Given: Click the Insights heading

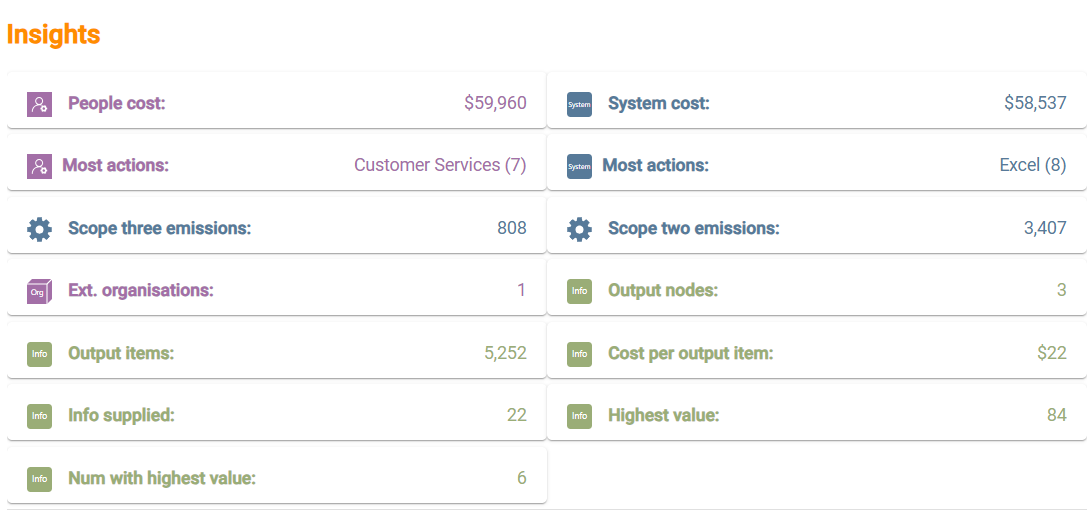Looking at the screenshot, I should coord(53,34).
